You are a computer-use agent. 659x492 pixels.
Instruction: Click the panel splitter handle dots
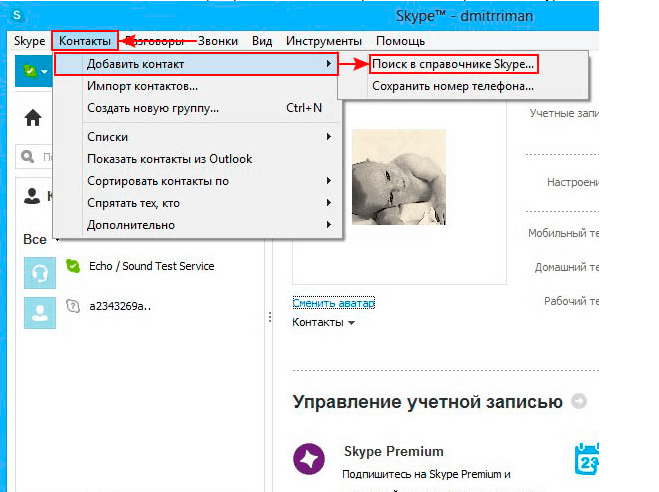(x=270, y=317)
